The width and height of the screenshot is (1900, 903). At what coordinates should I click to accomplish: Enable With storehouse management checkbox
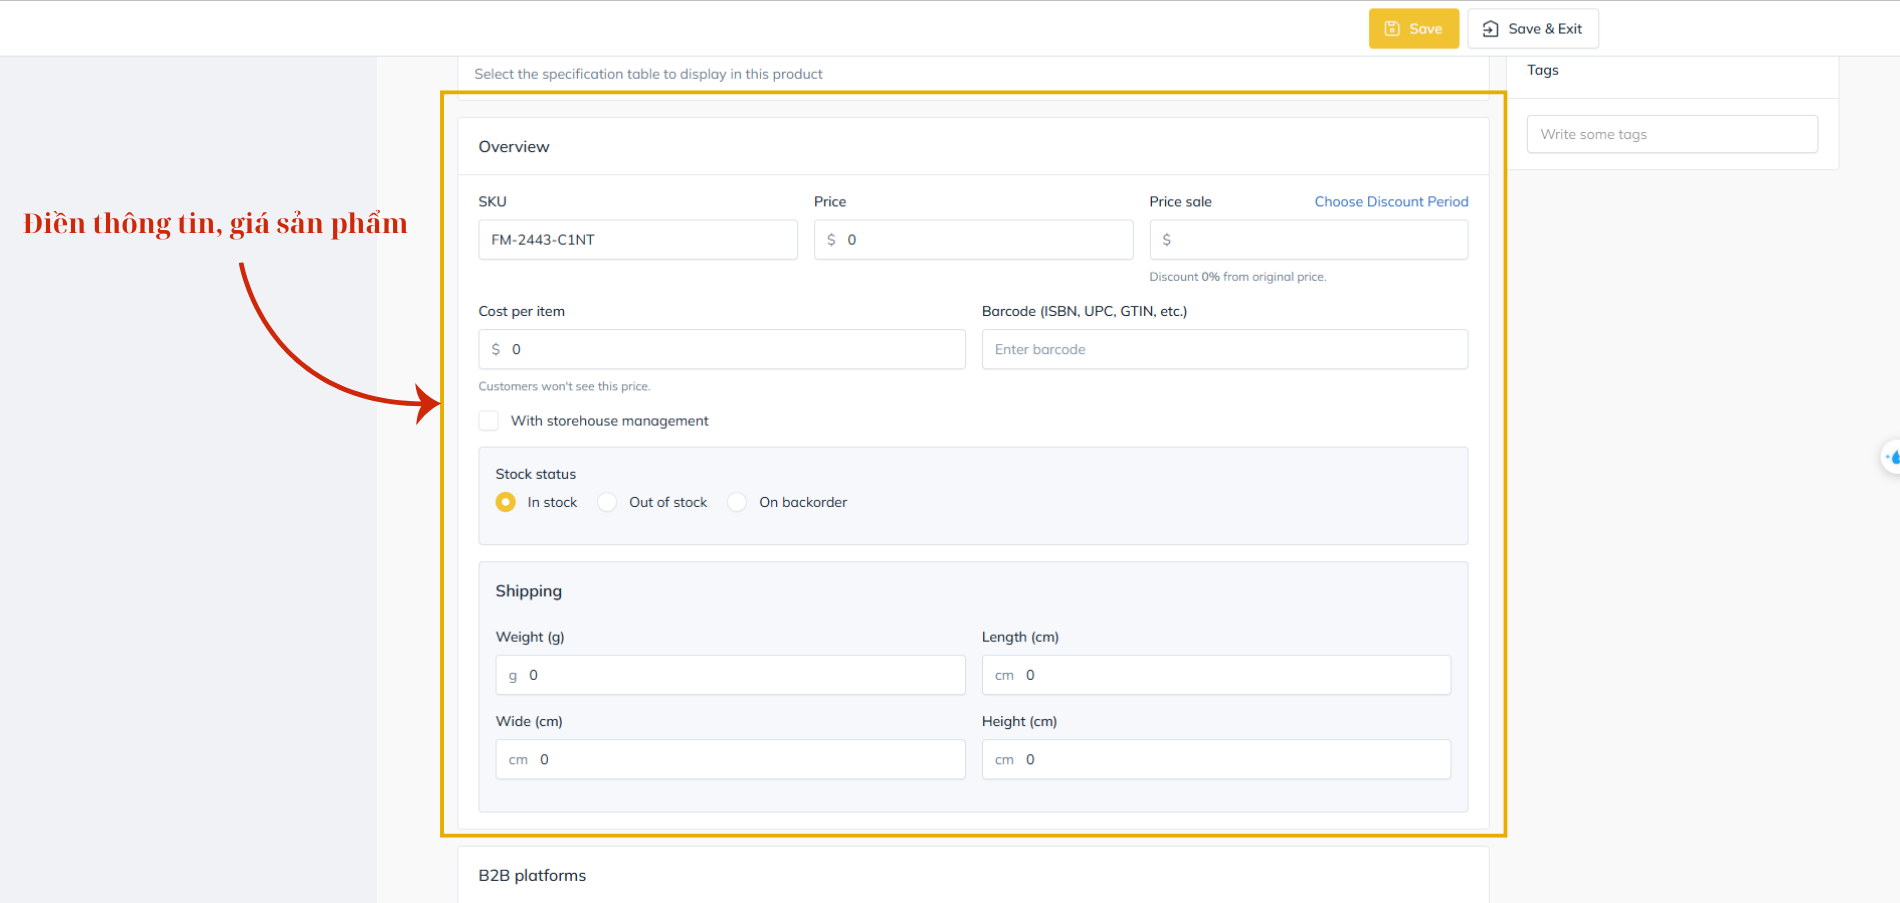[x=489, y=421]
